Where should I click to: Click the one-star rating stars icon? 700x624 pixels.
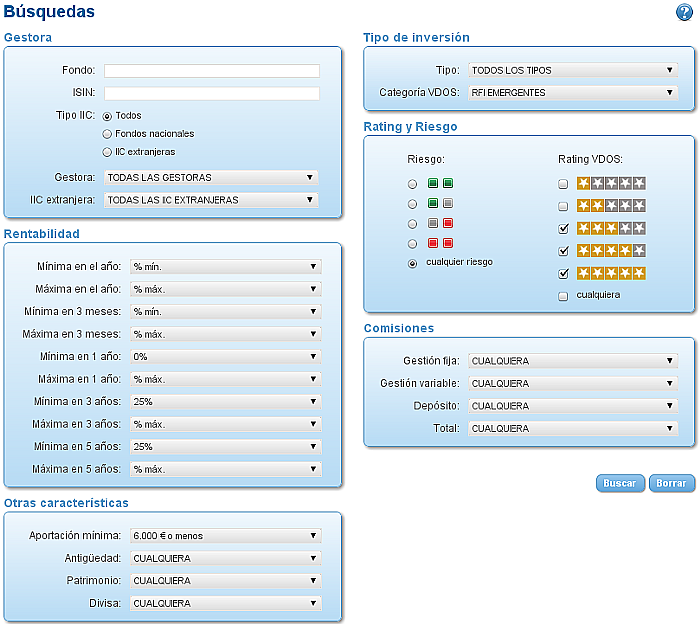point(611,183)
